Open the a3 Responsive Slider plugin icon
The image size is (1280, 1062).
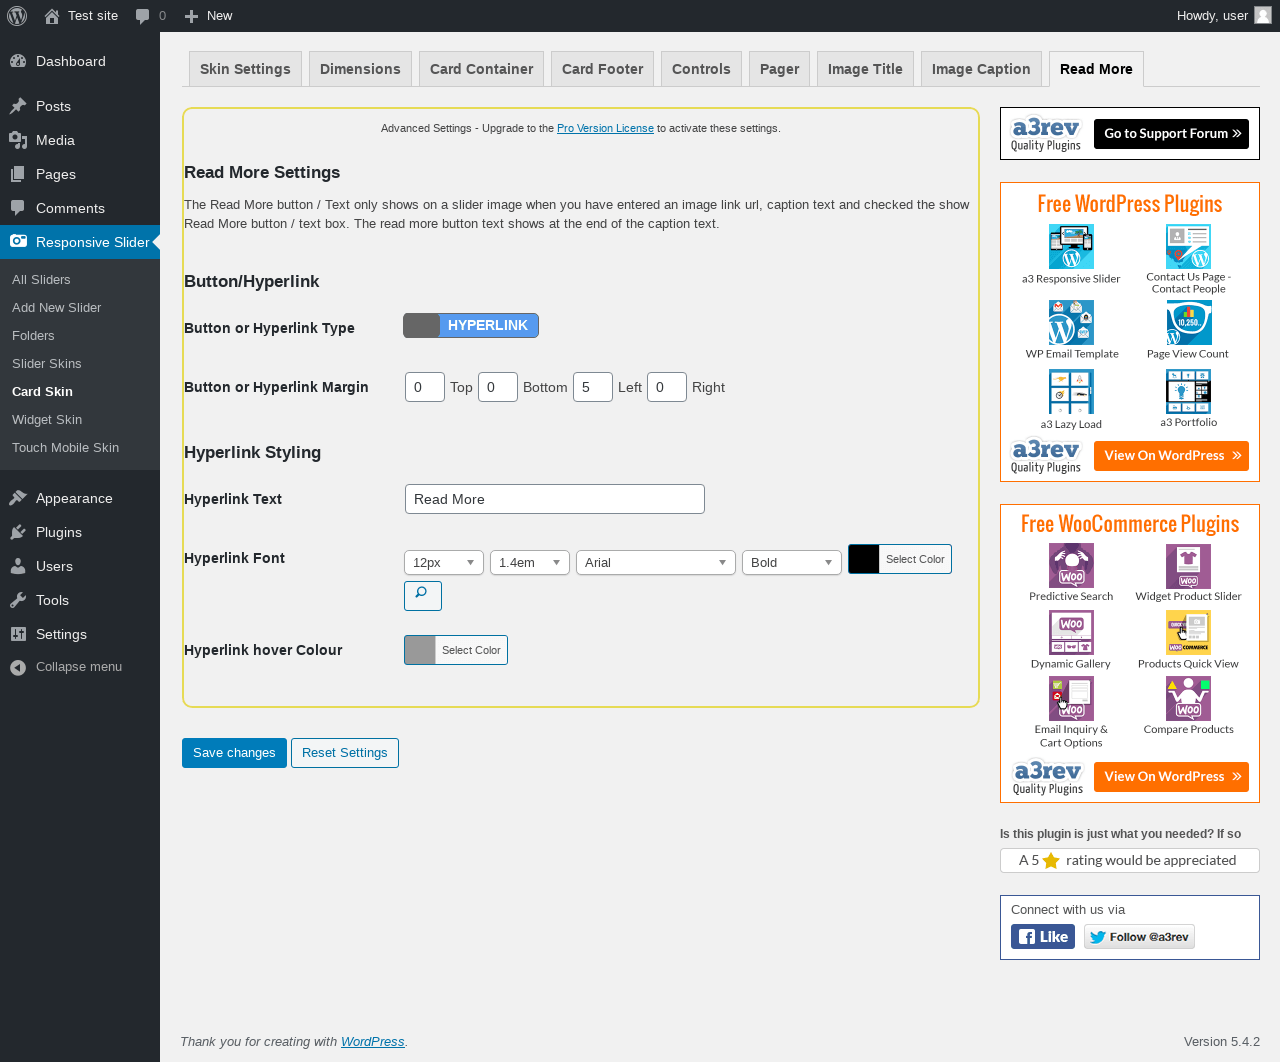click(x=1071, y=246)
